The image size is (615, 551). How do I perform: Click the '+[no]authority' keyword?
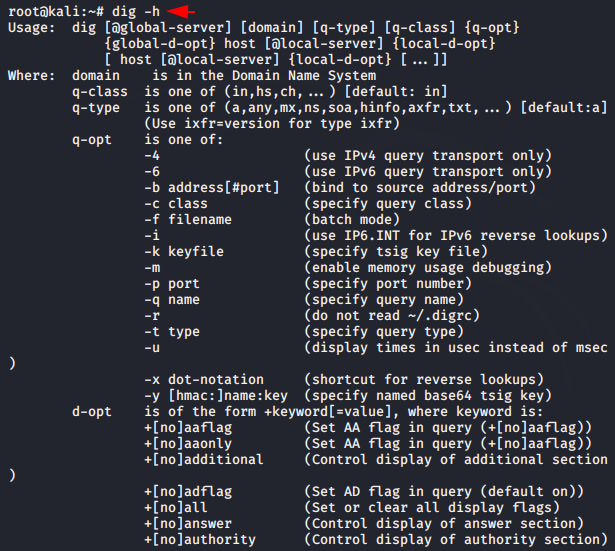click(200, 540)
